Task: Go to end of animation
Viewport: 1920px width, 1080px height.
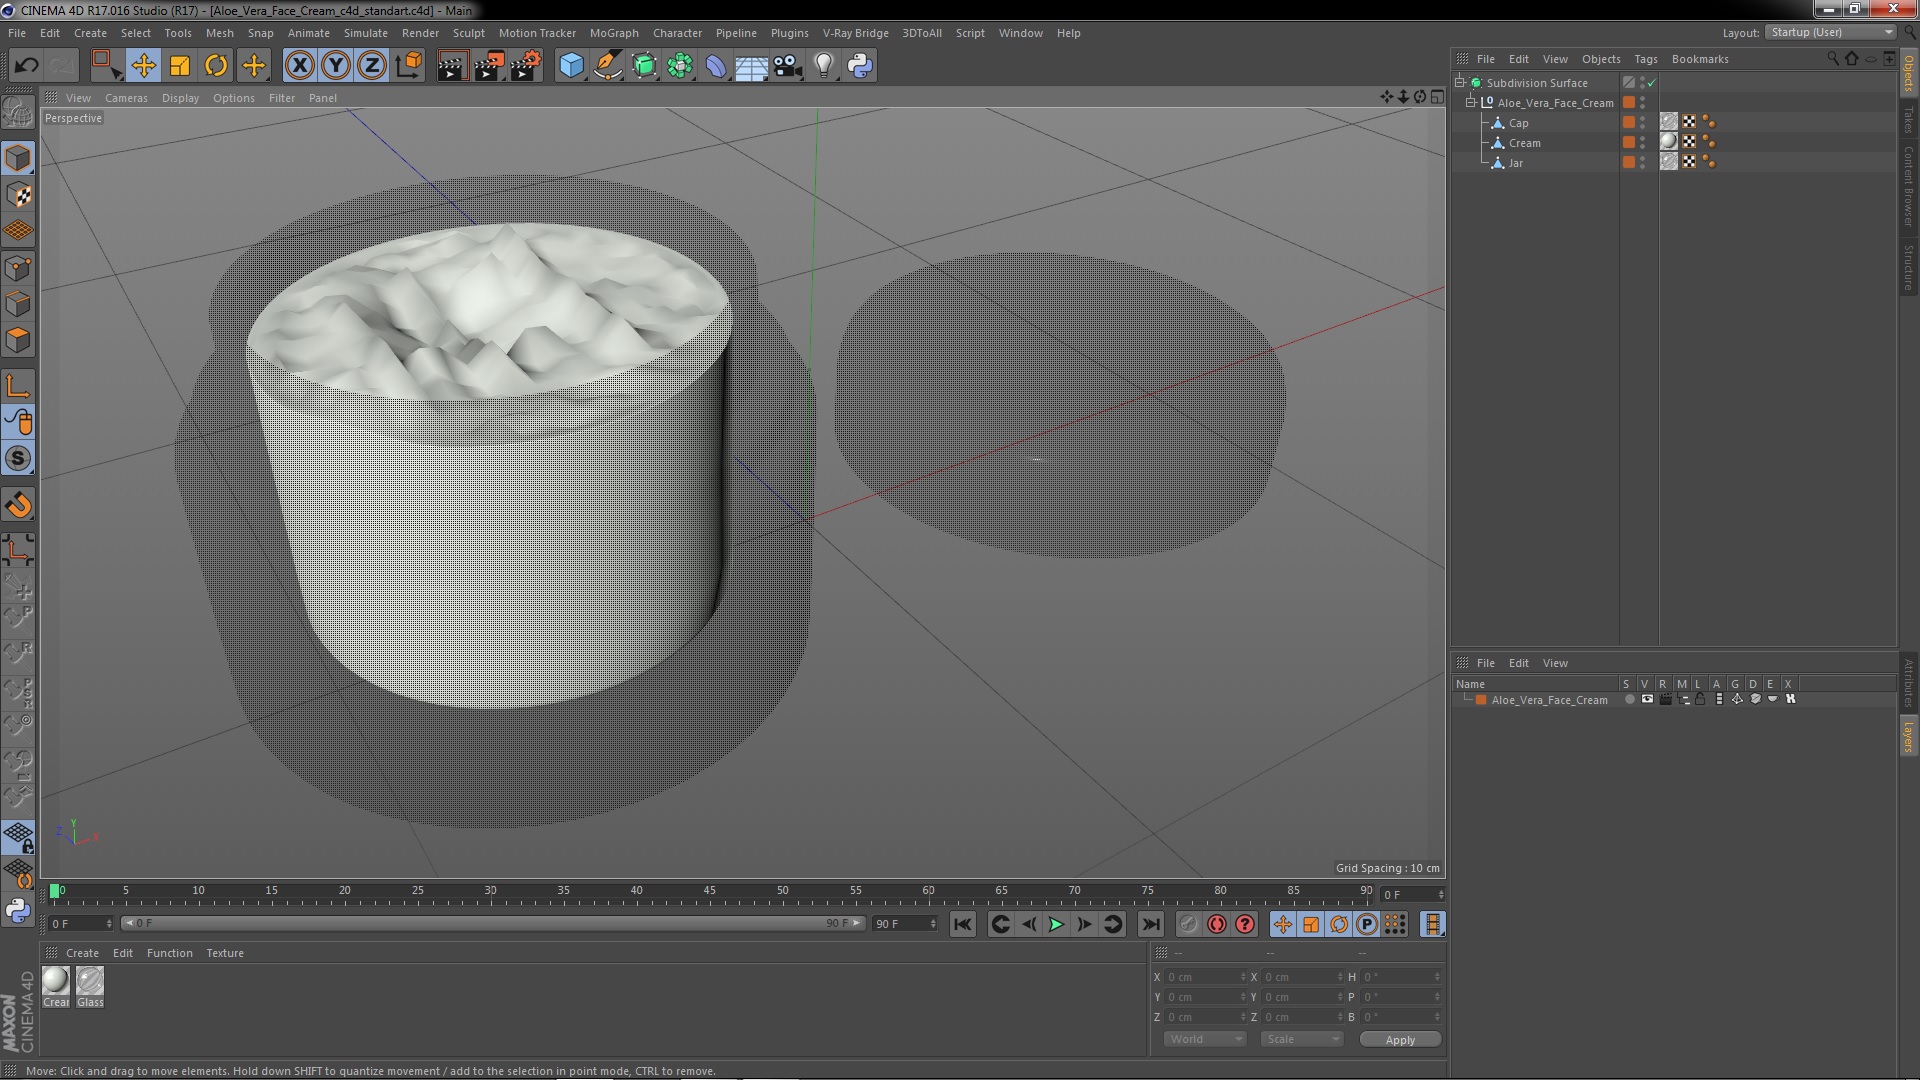Action: pos(1151,925)
